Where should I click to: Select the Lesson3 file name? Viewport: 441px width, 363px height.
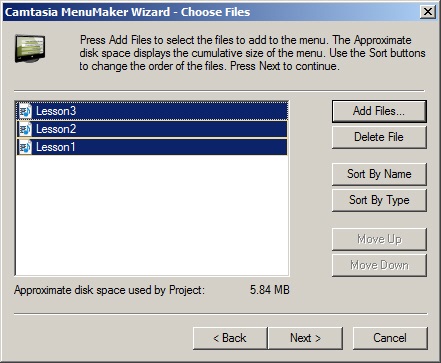56,111
